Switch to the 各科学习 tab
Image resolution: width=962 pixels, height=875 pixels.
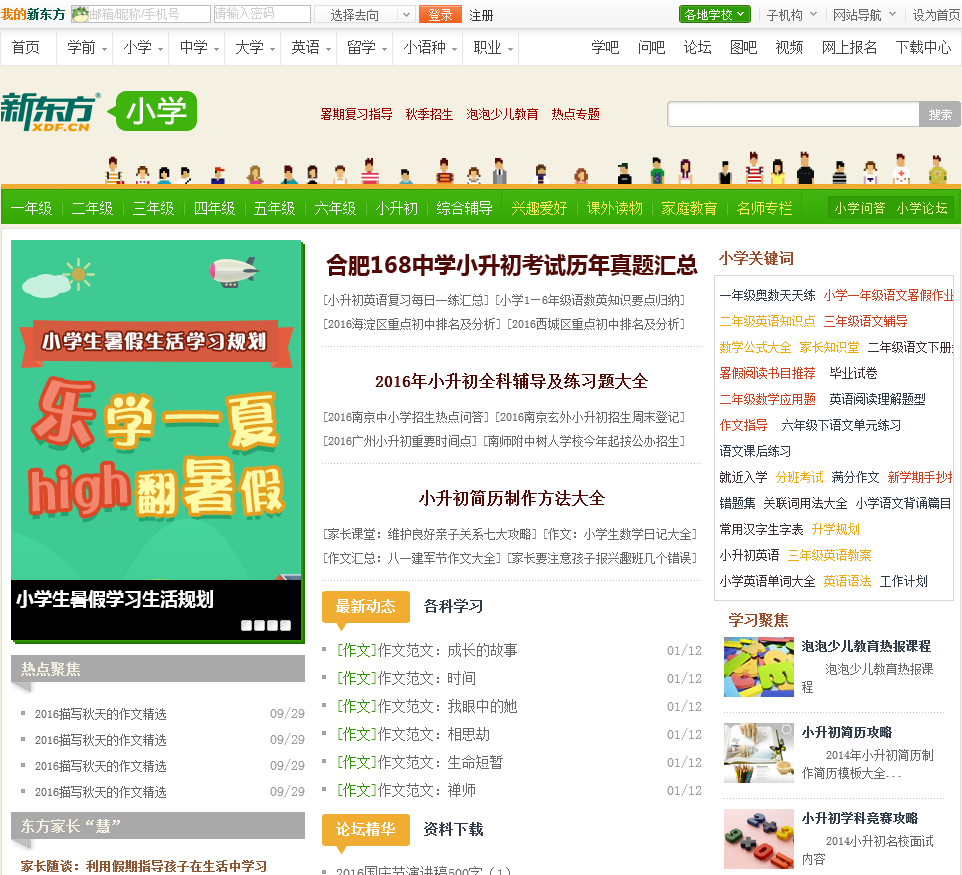[x=453, y=606]
